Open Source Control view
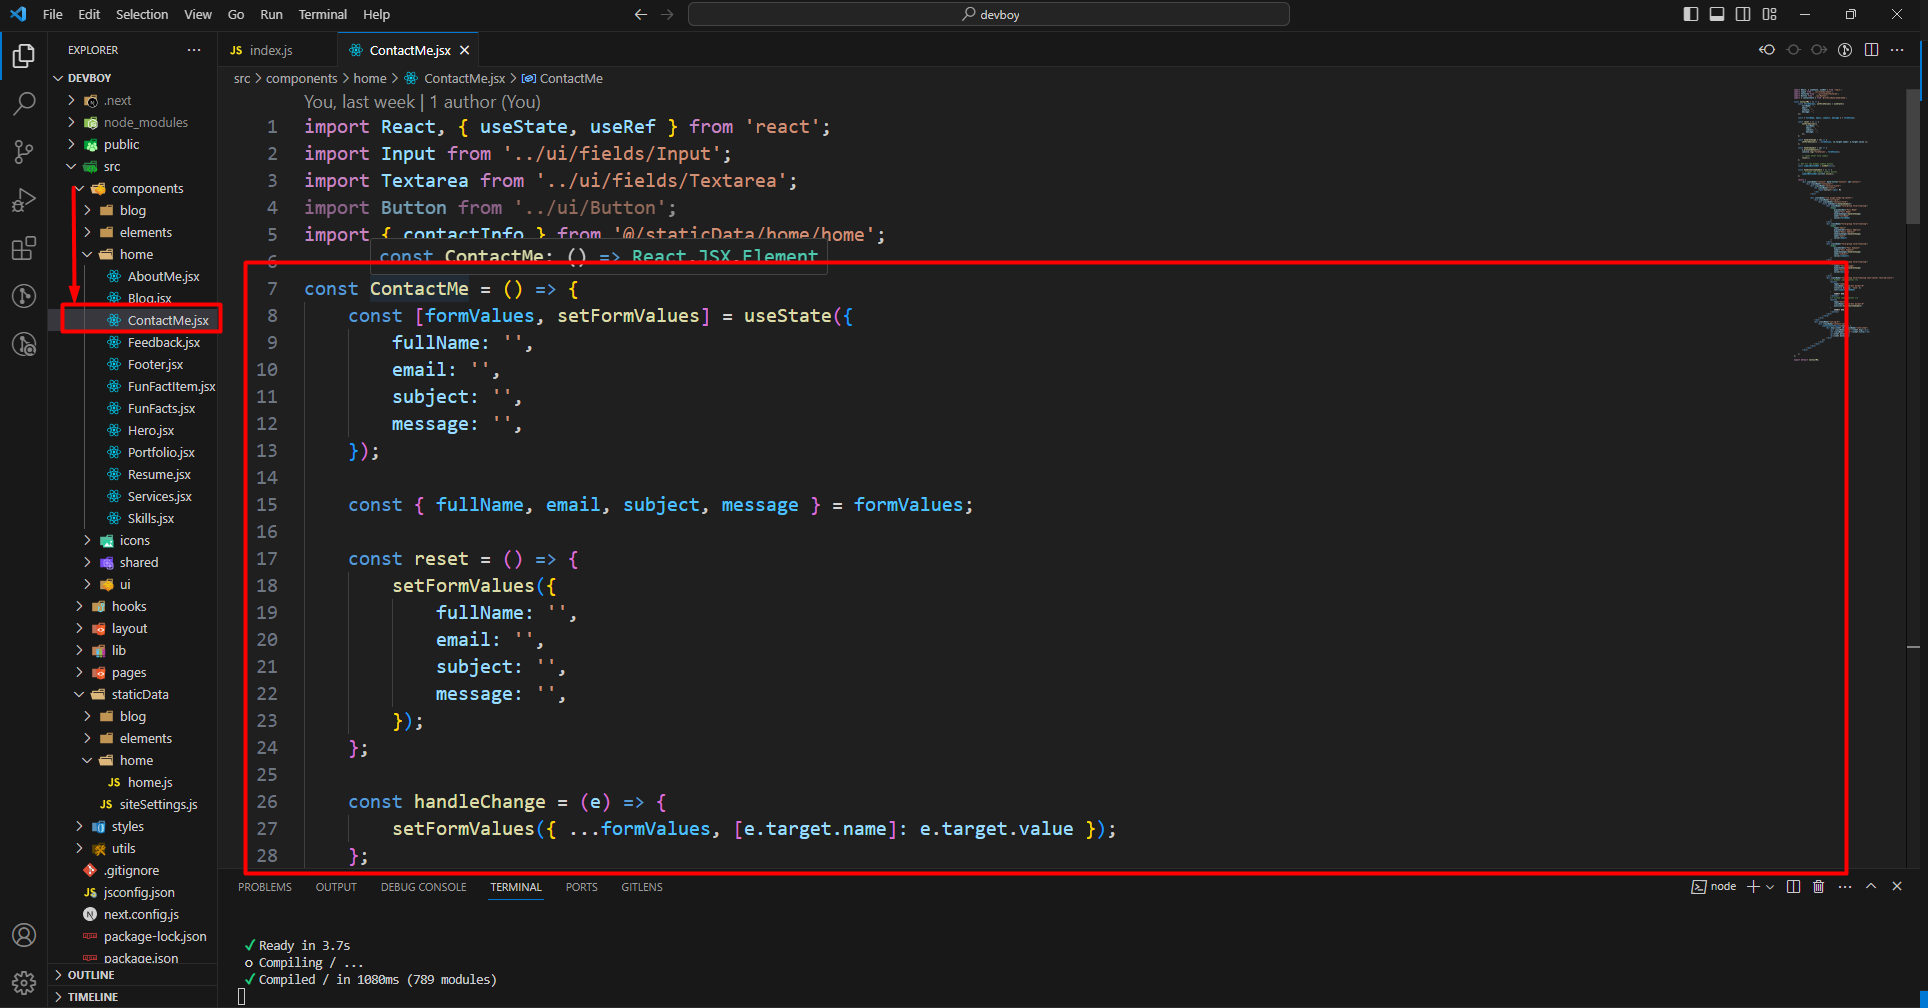The image size is (1928, 1008). pos(24,152)
